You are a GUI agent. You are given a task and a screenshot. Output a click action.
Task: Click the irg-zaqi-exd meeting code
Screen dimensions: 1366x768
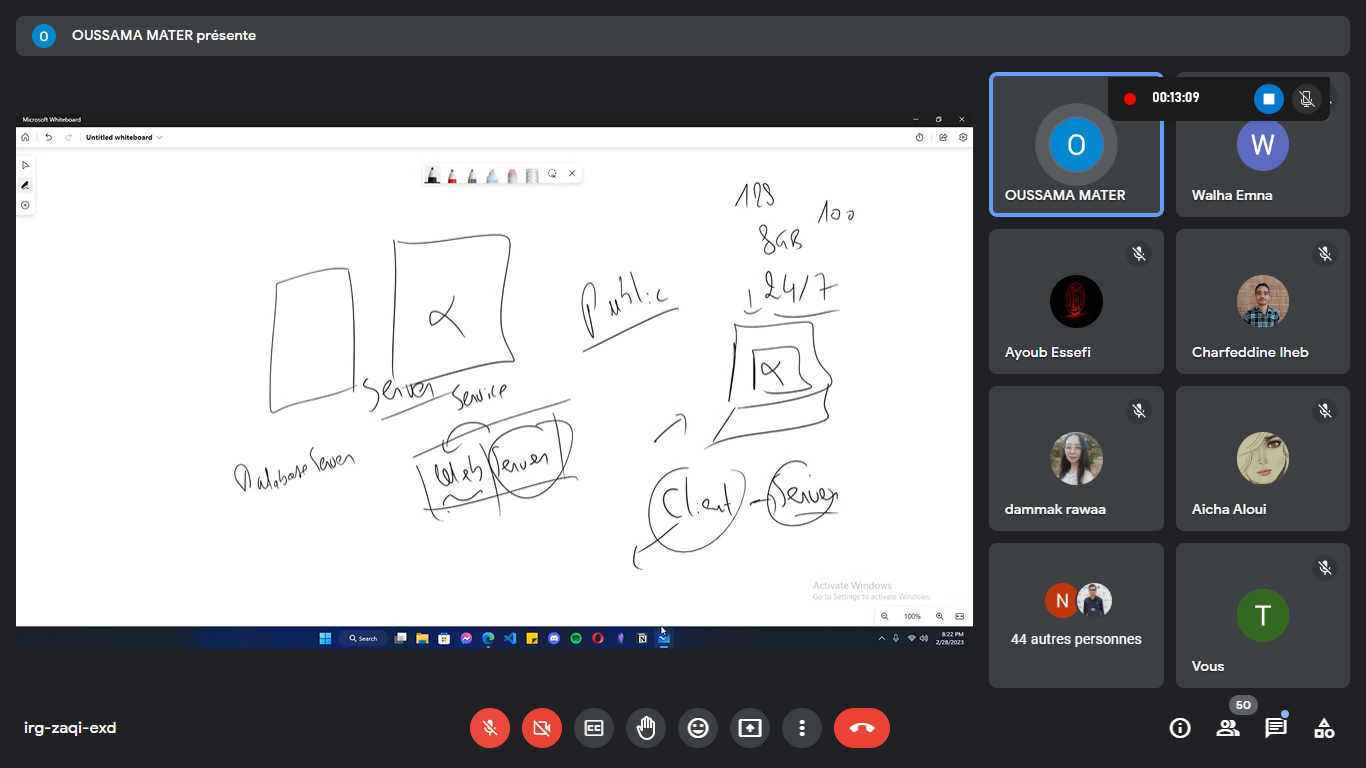(x=70, y=728)
